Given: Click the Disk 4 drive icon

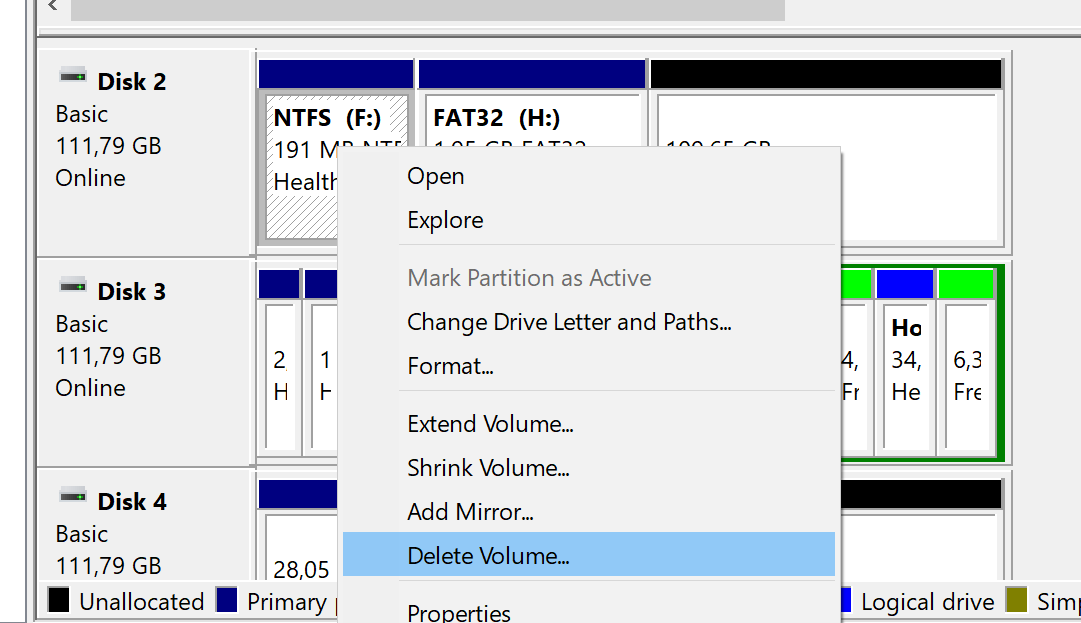Looking at the screenshot, I should 72,494.
